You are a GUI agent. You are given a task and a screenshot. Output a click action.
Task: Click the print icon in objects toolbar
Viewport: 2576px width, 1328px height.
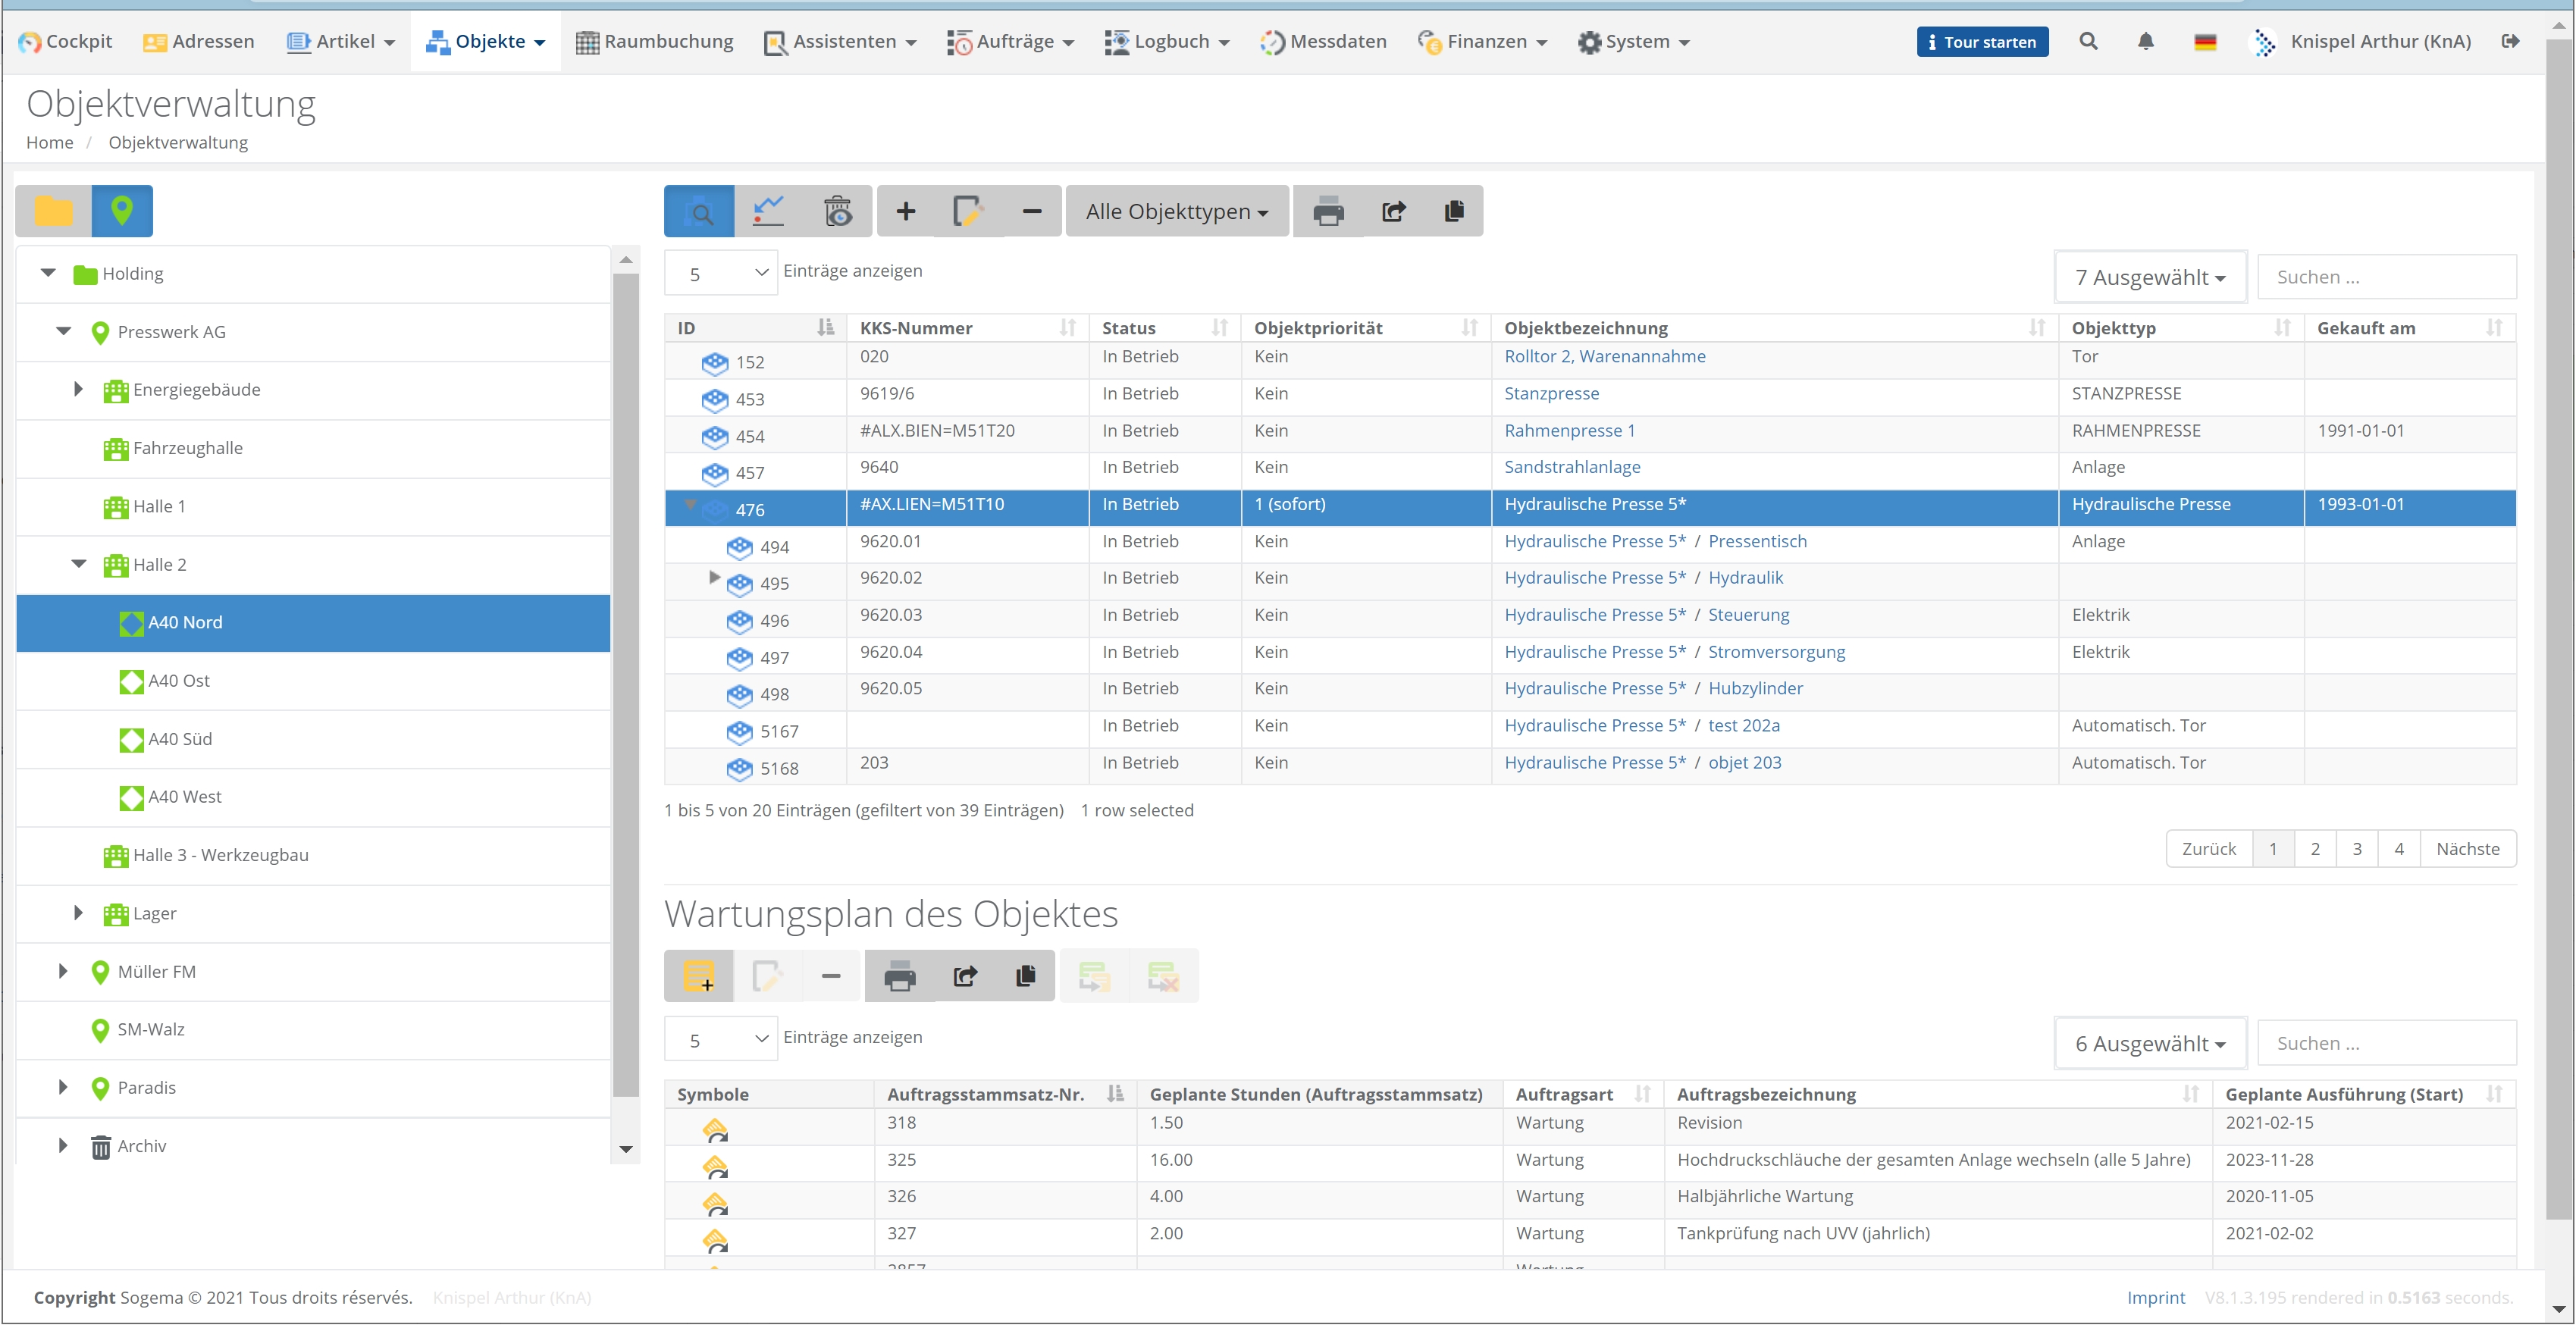(1328, 212)
